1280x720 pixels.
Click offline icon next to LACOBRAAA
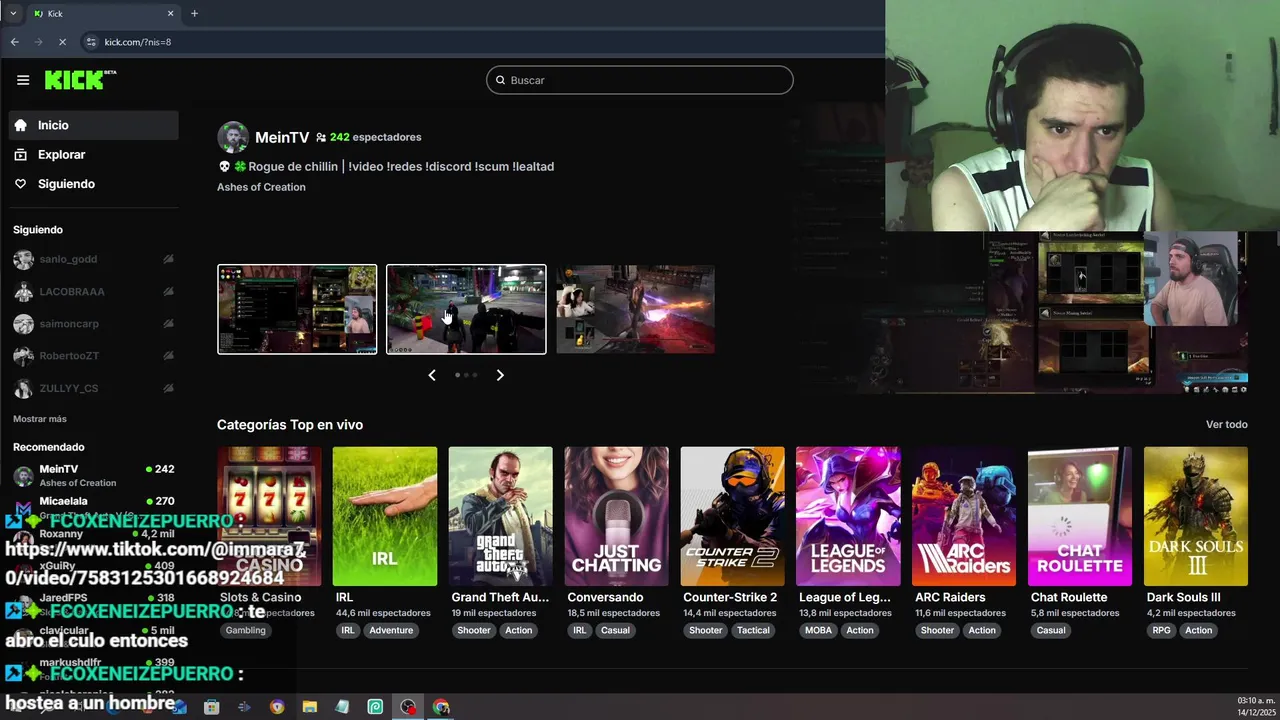[x=168, y=292]
